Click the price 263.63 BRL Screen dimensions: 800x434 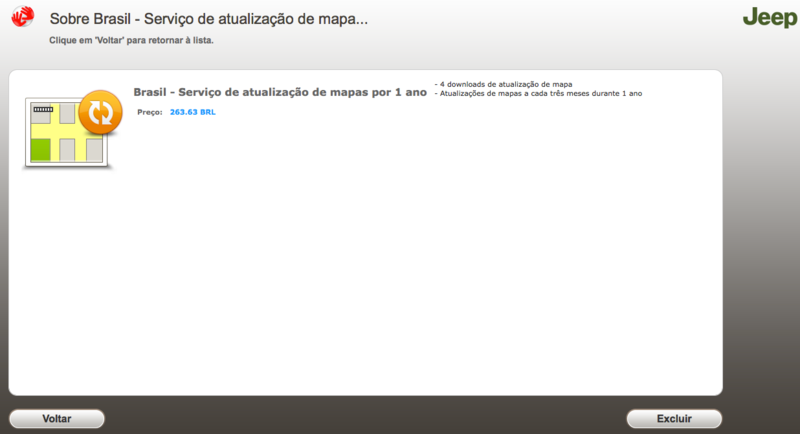tap(192, 112)
